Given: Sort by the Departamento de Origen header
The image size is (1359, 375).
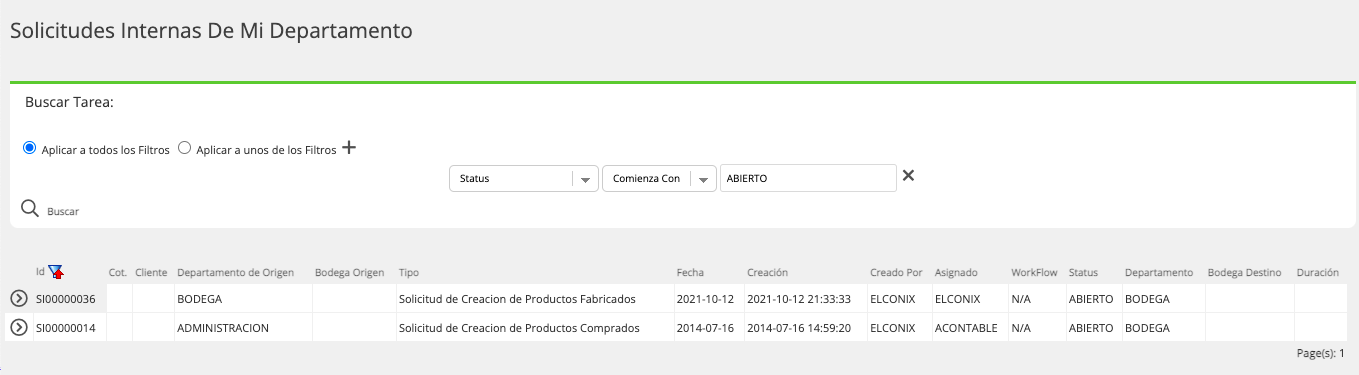Looking at the screenshot, I should coord(241,272).
